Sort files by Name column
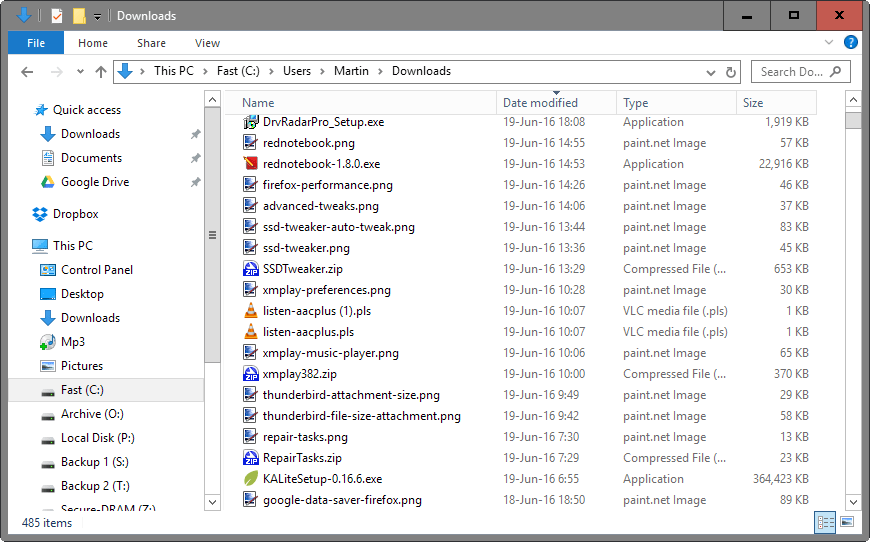The image size is (870, 542). (361, 103)
